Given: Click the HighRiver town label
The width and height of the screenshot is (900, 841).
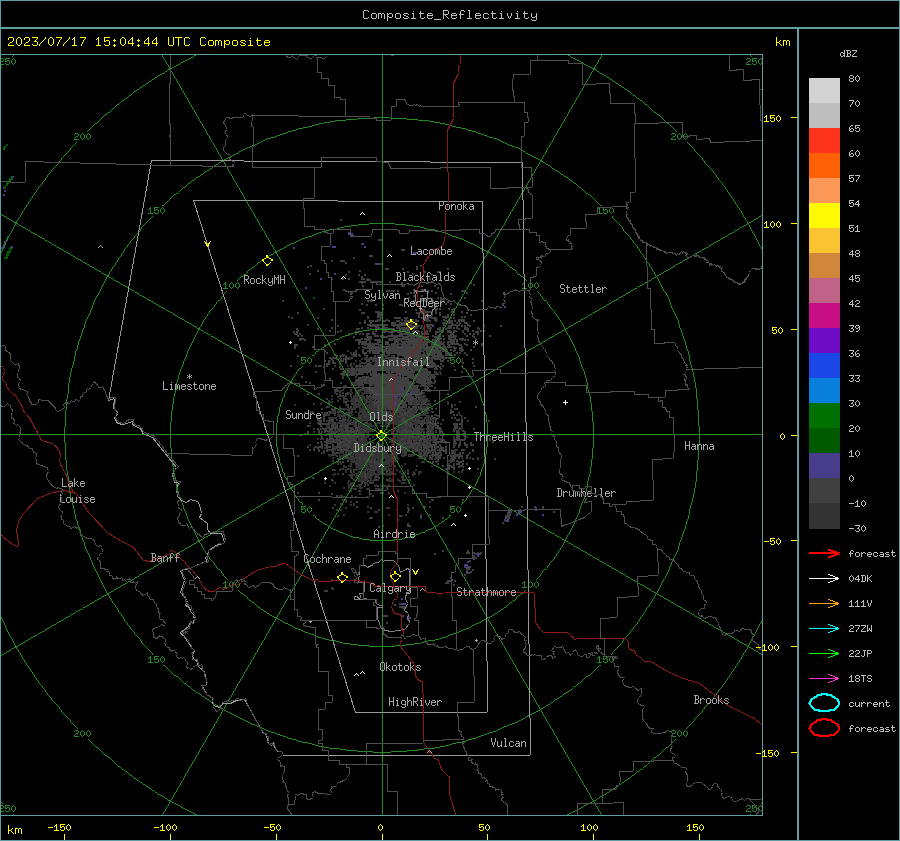Looking at the screenshot, I should [415, 702].
